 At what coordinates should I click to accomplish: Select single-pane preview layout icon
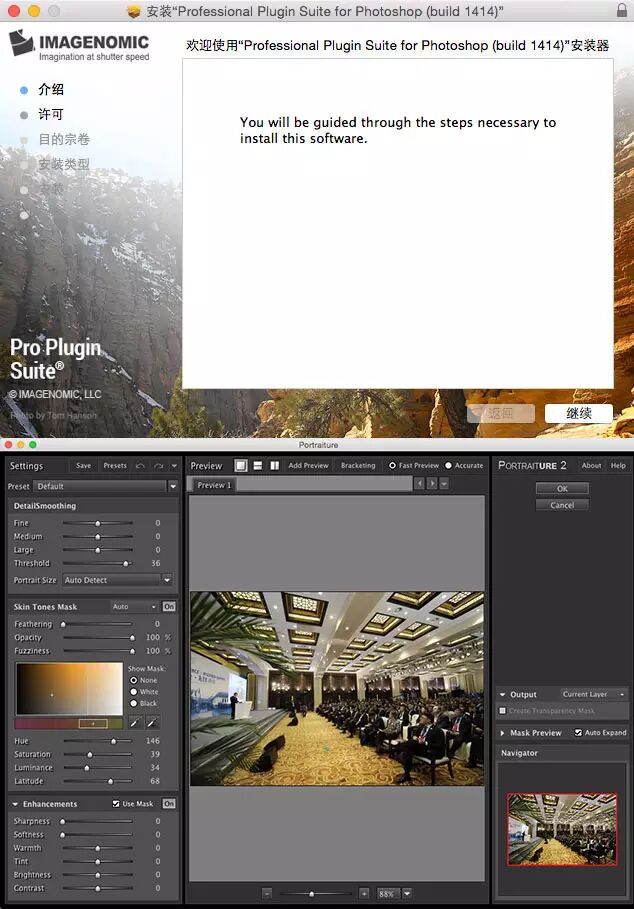point(241,466)
